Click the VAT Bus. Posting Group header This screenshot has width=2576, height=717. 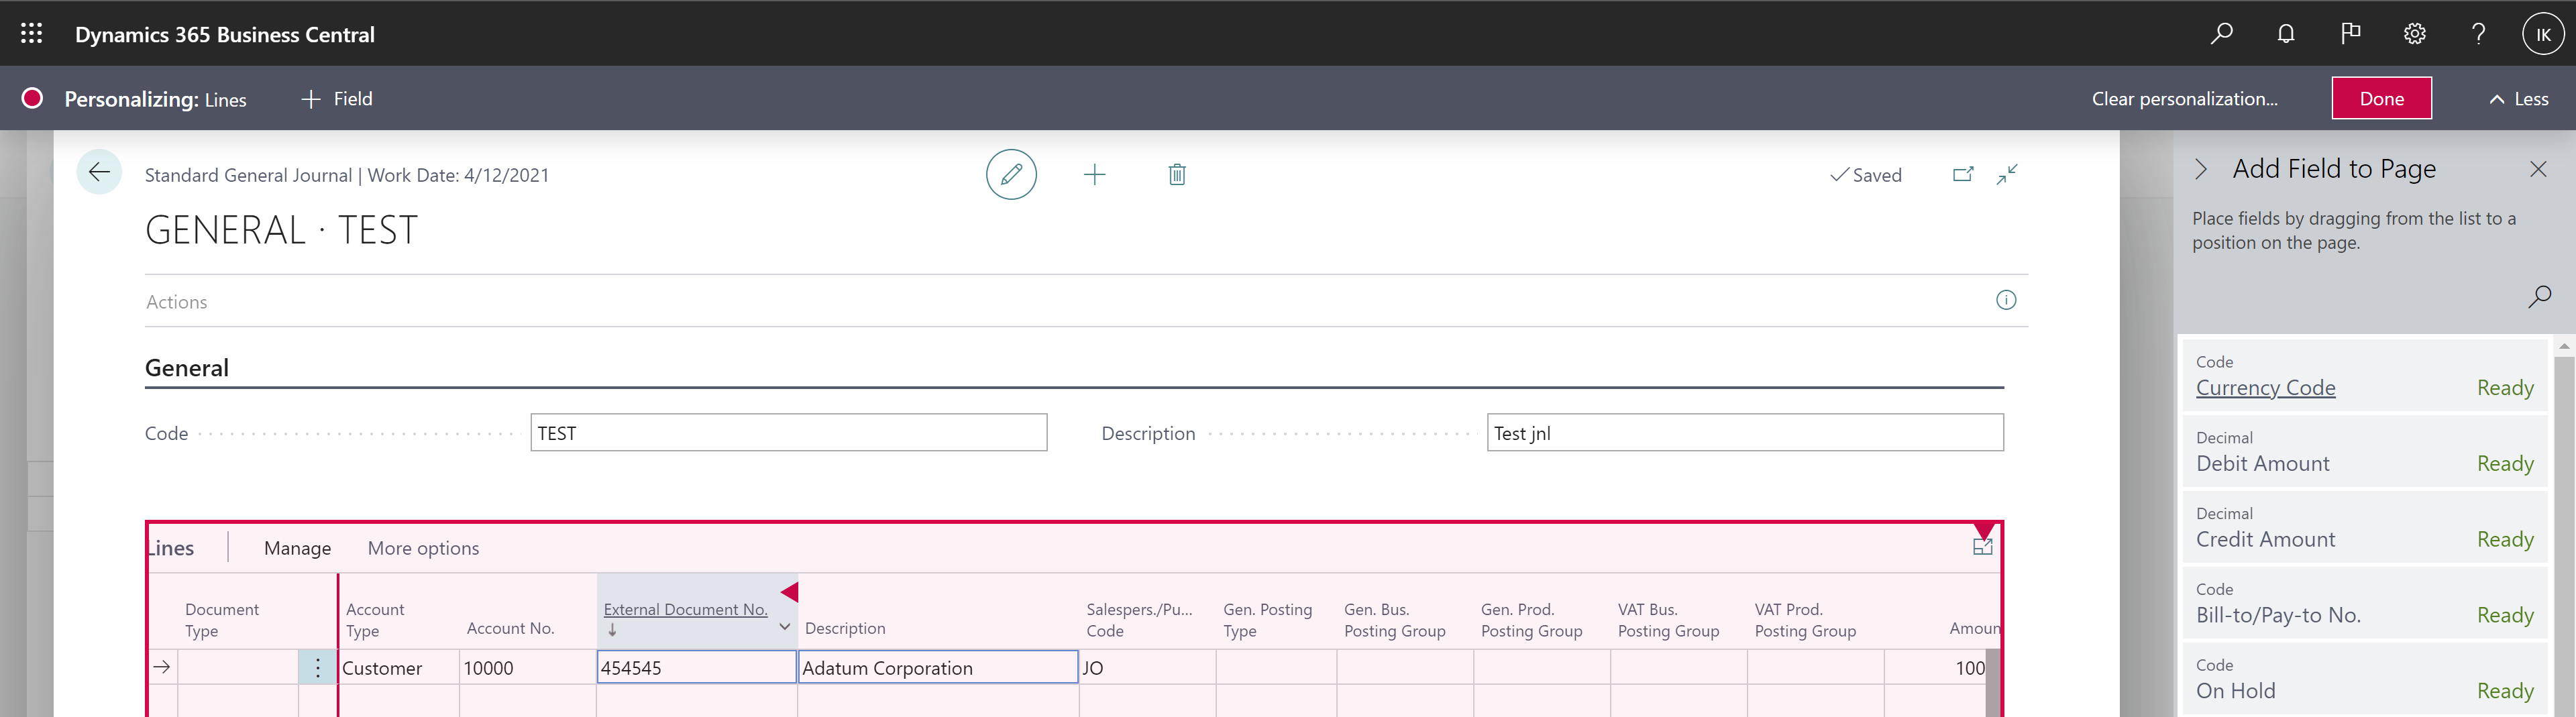tap(1668, 620)
